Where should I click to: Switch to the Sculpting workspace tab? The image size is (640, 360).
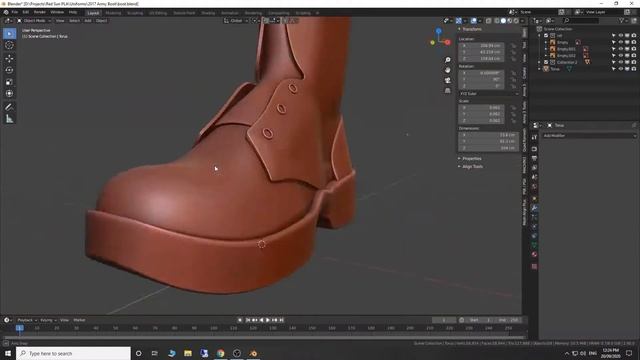pos(135,13)
